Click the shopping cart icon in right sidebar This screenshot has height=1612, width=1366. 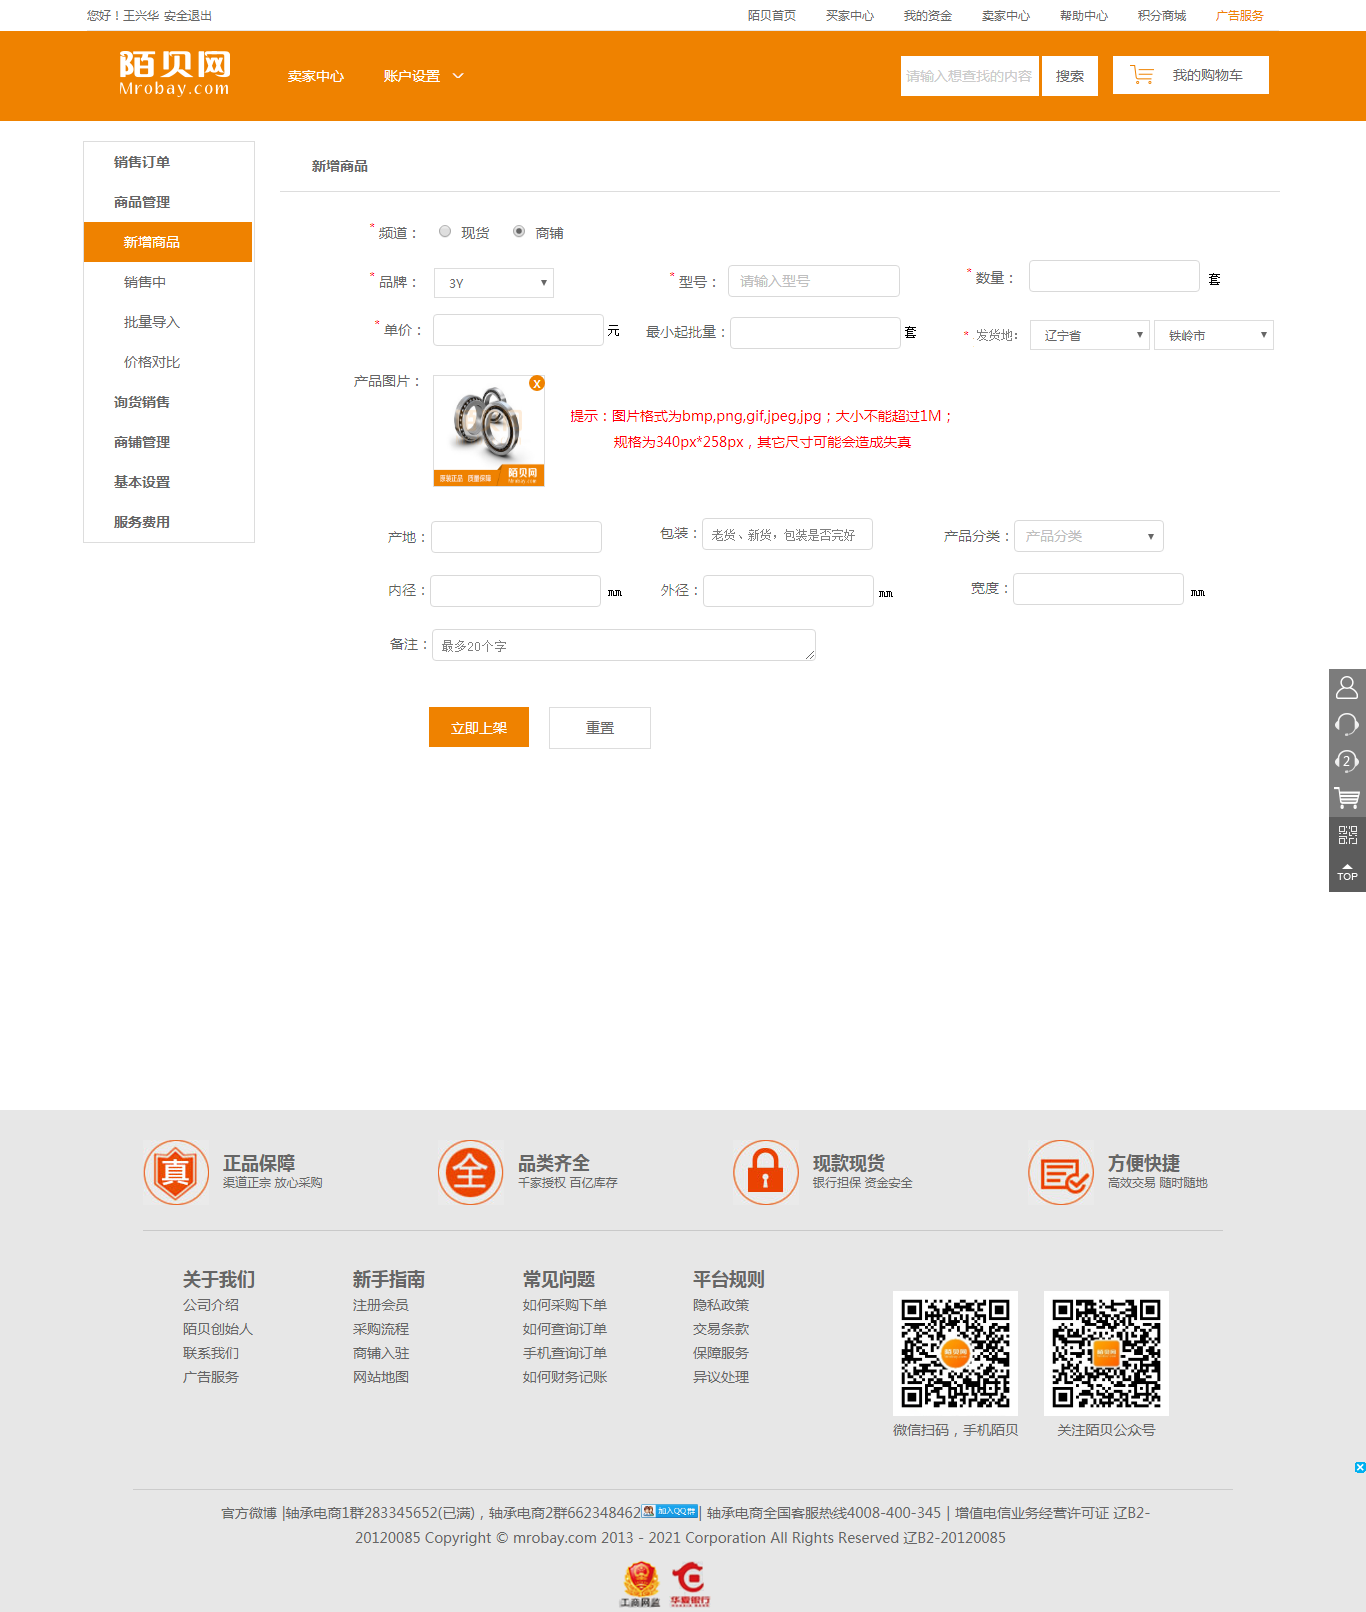tap(1347, 798)
